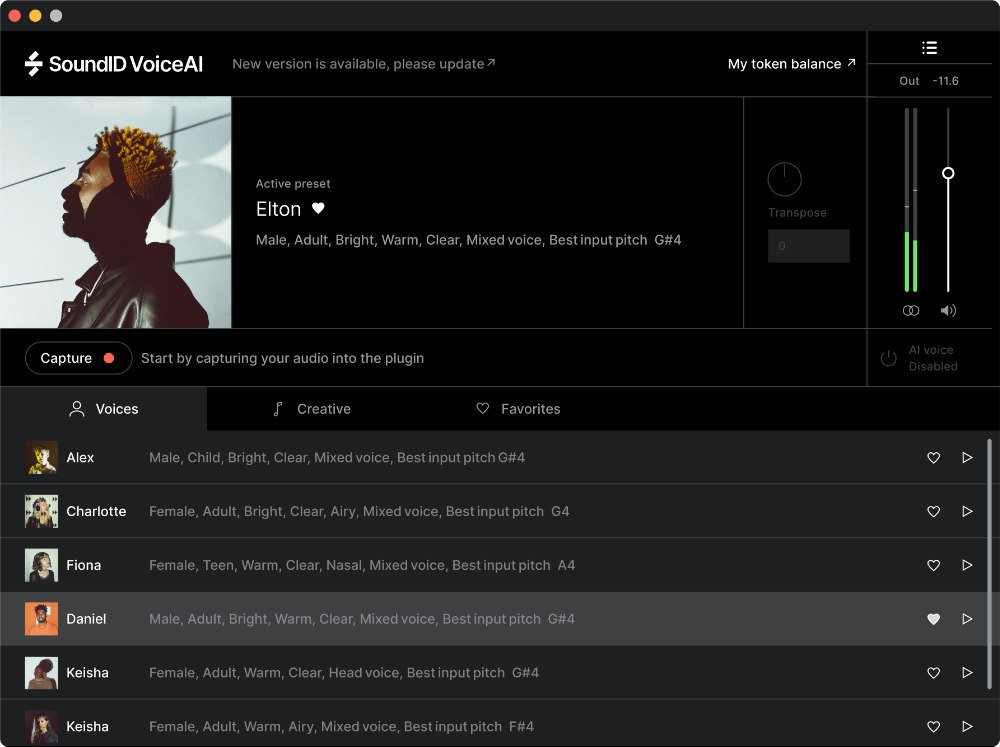1000x747 pixels.
Task: Open the Favorites tab
Action: [517, 409]
